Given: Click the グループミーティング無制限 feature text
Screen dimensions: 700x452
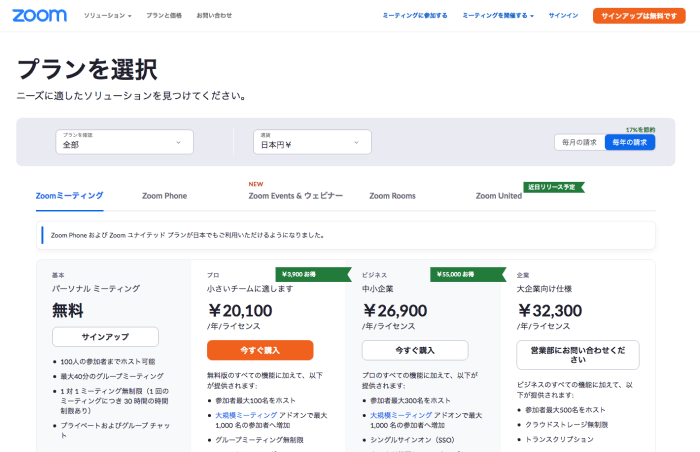Looking at the screenshot, I should tap(259, 439).
